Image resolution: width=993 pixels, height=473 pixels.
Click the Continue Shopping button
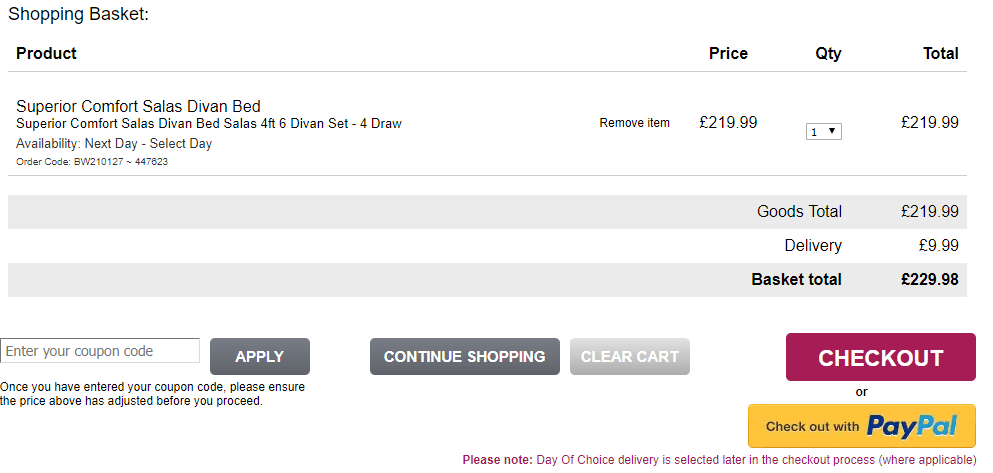pyautogui.click(x=465, y=356)
